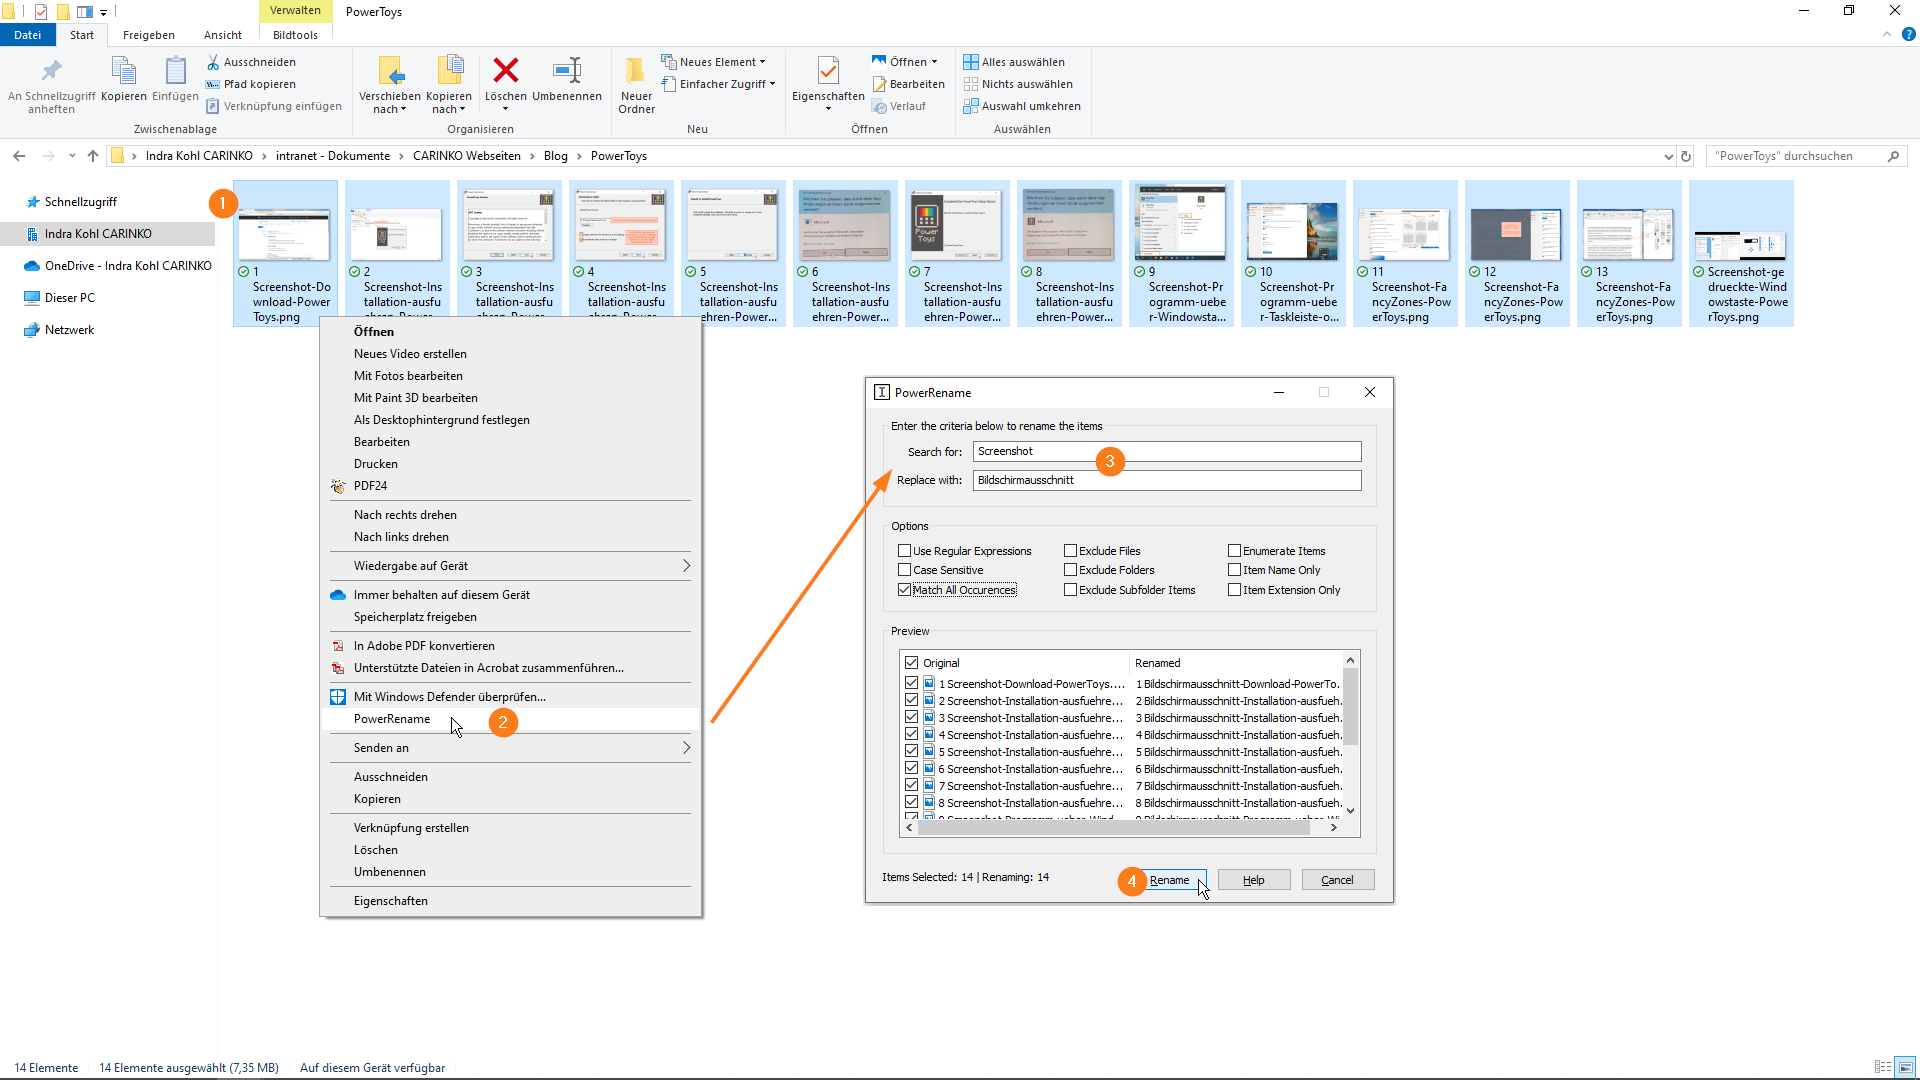
Task: Click the Einfügen clipboard icon
Action: 175,71
